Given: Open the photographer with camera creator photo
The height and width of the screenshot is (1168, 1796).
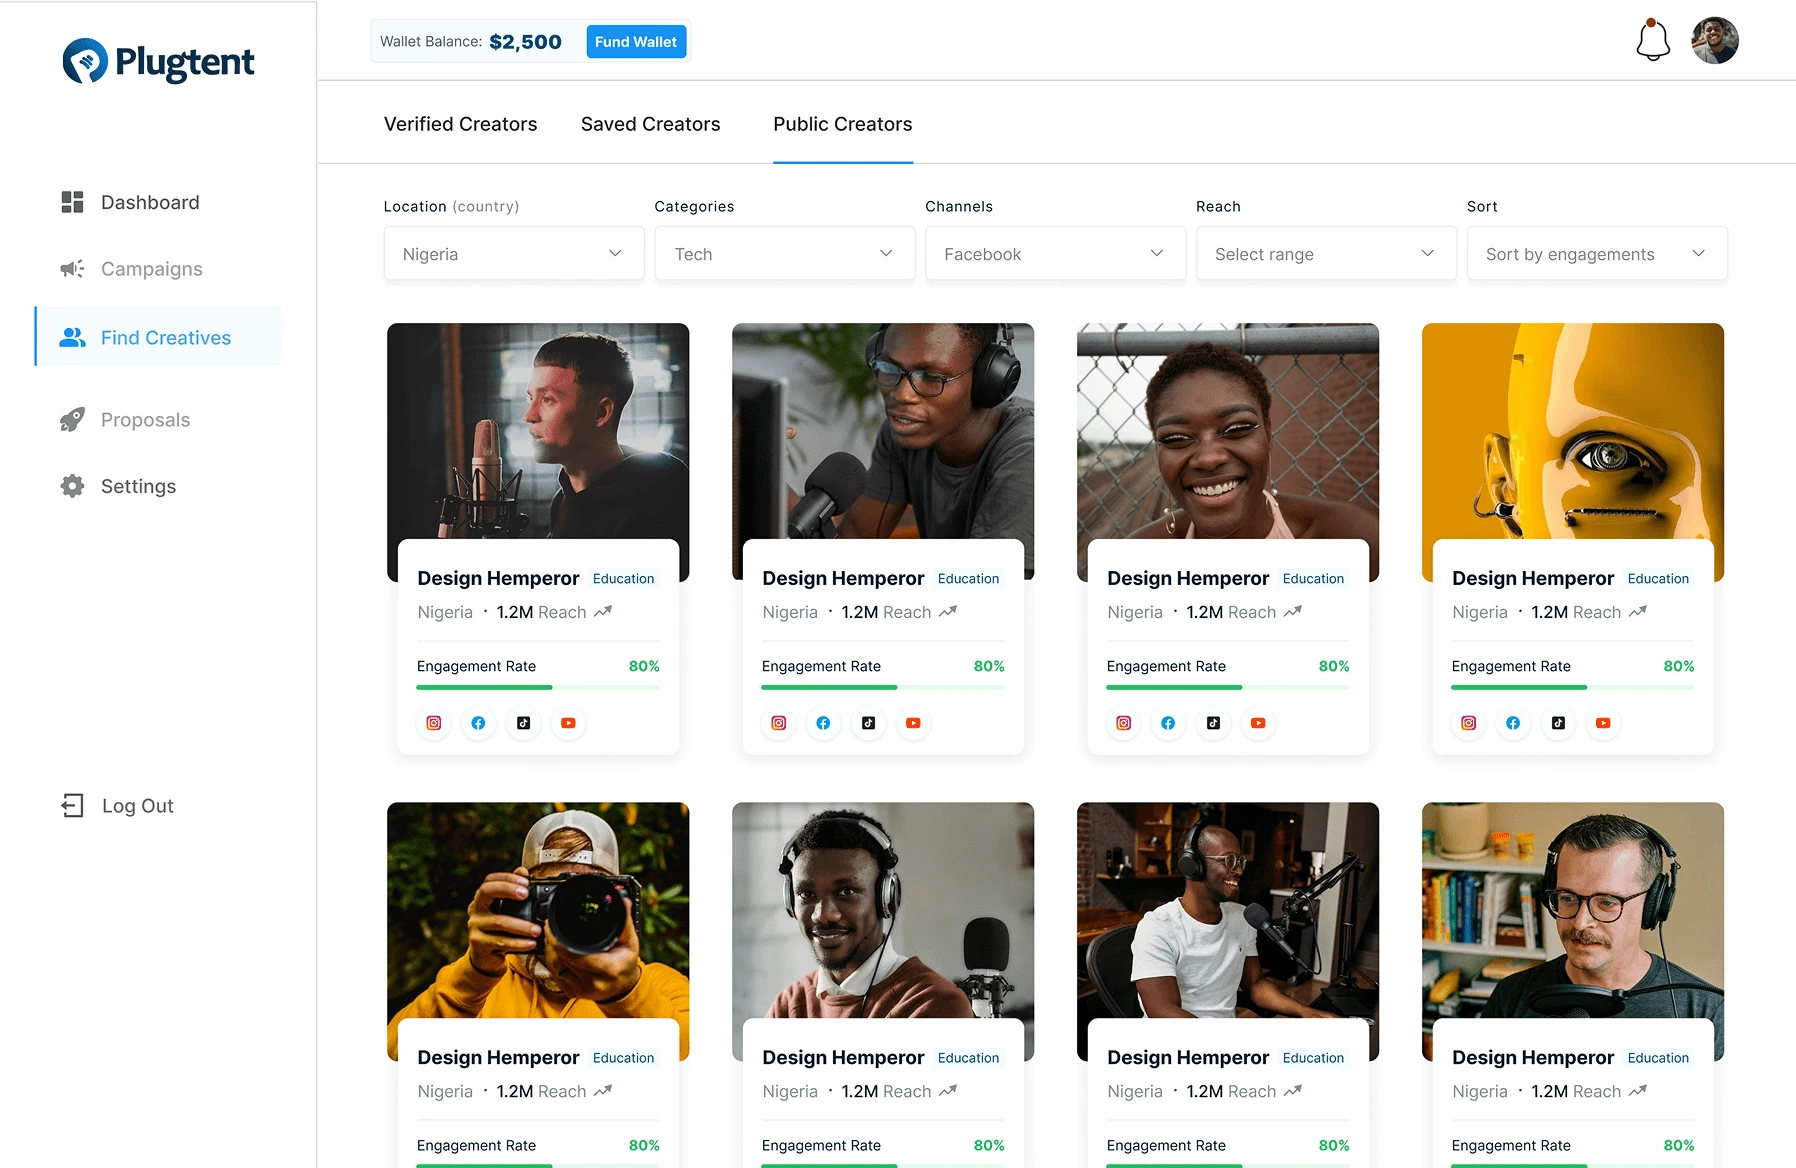Looking at the screenshot, I should 538,910.
